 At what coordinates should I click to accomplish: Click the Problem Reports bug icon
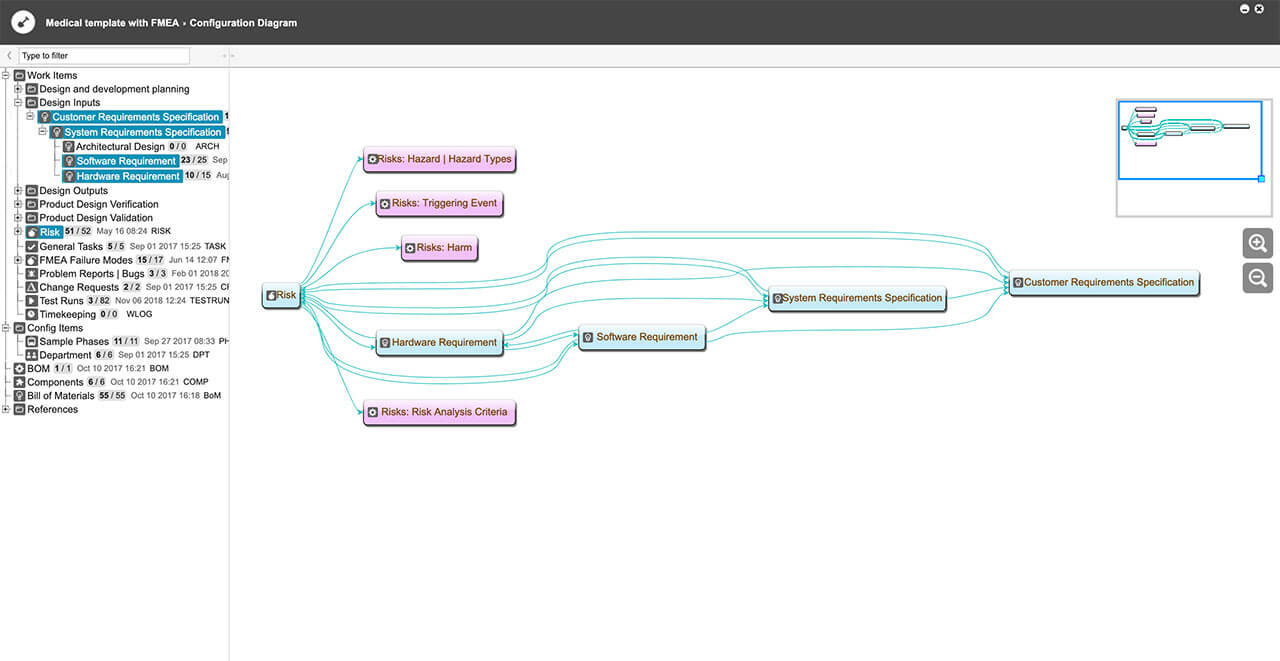[x=32, y=273]
